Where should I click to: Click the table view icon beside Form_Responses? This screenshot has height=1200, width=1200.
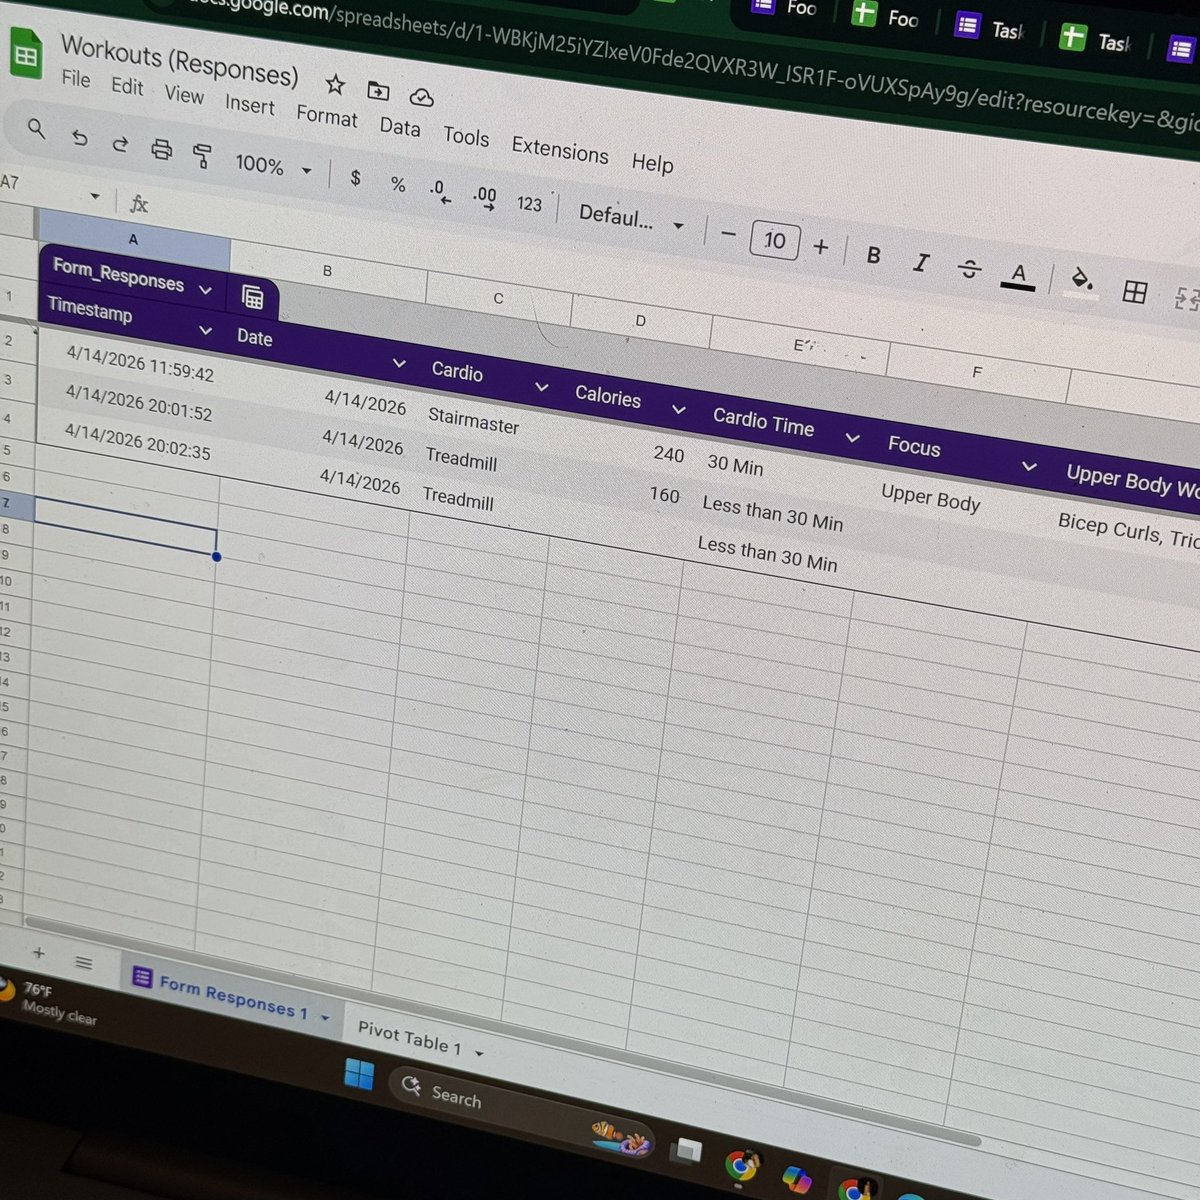(252, 297)
